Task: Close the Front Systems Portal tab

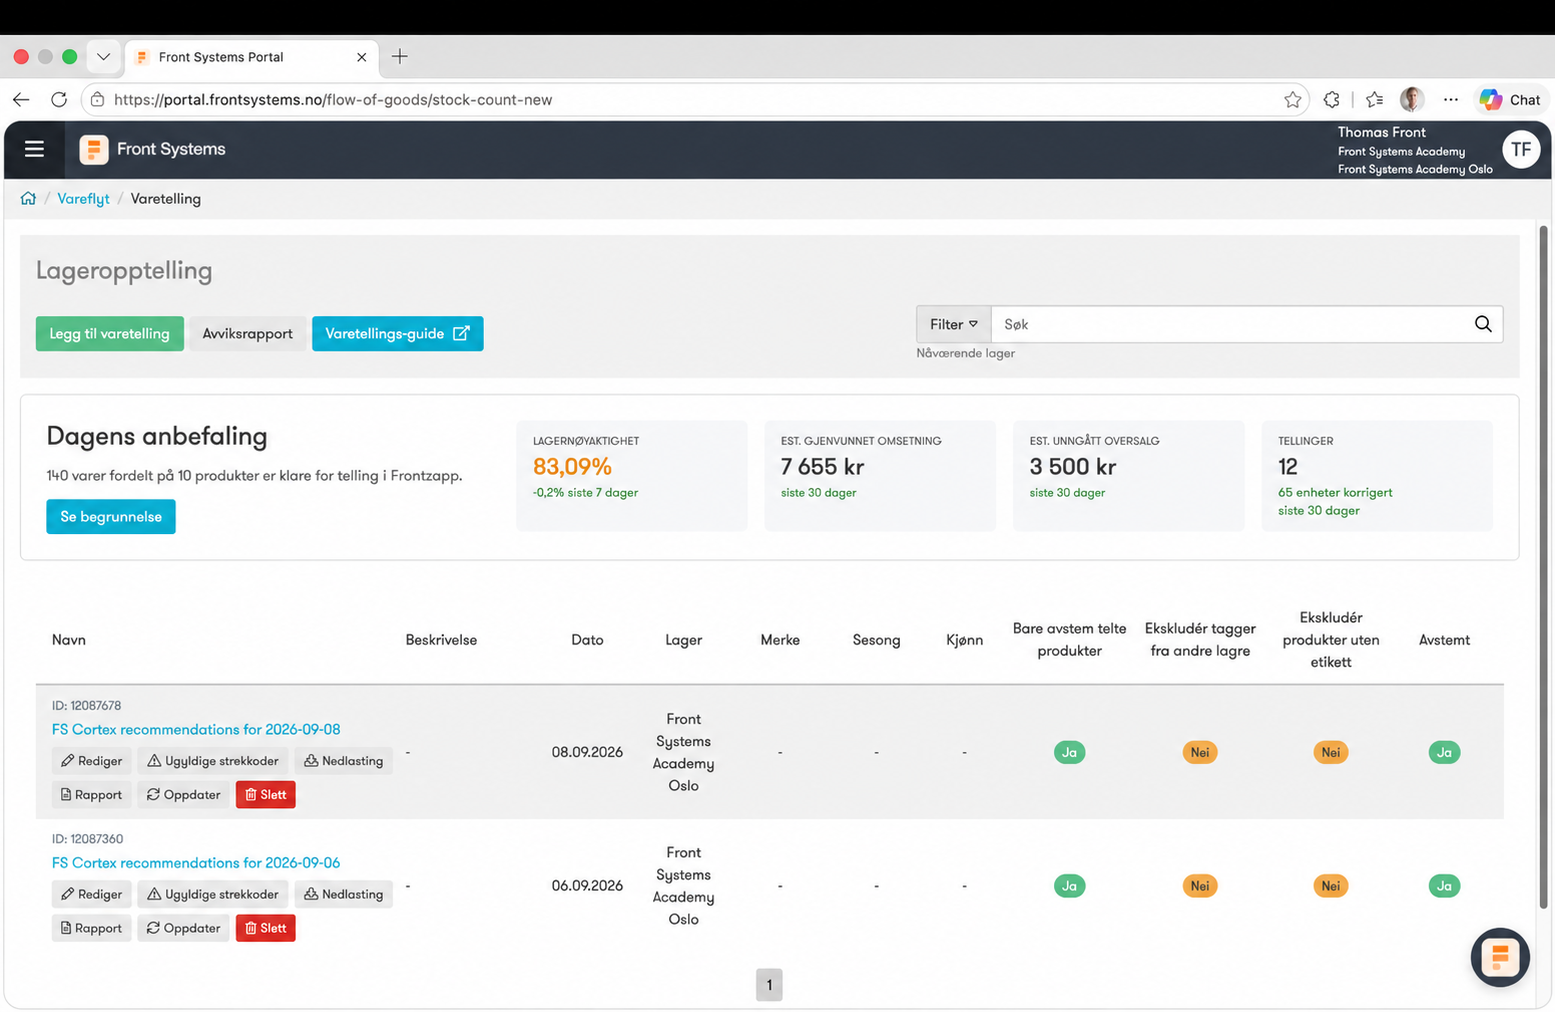Action: (x=362, y=57)
